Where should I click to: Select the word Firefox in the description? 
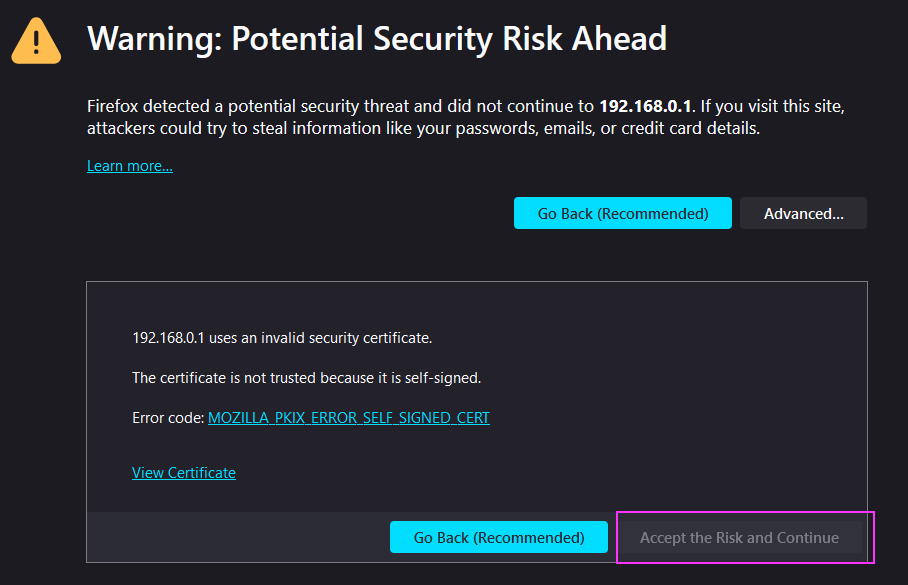(112, 106)
